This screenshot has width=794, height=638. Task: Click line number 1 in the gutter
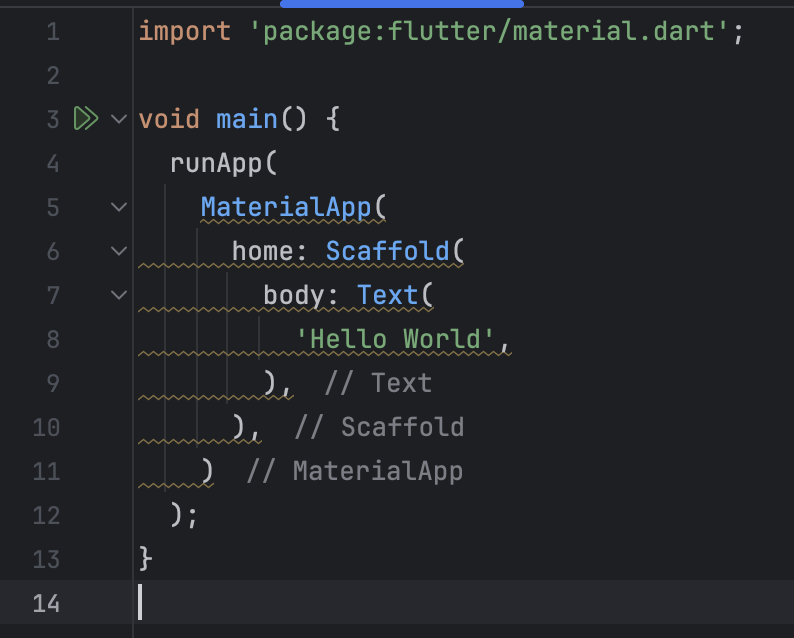(53, 31)
